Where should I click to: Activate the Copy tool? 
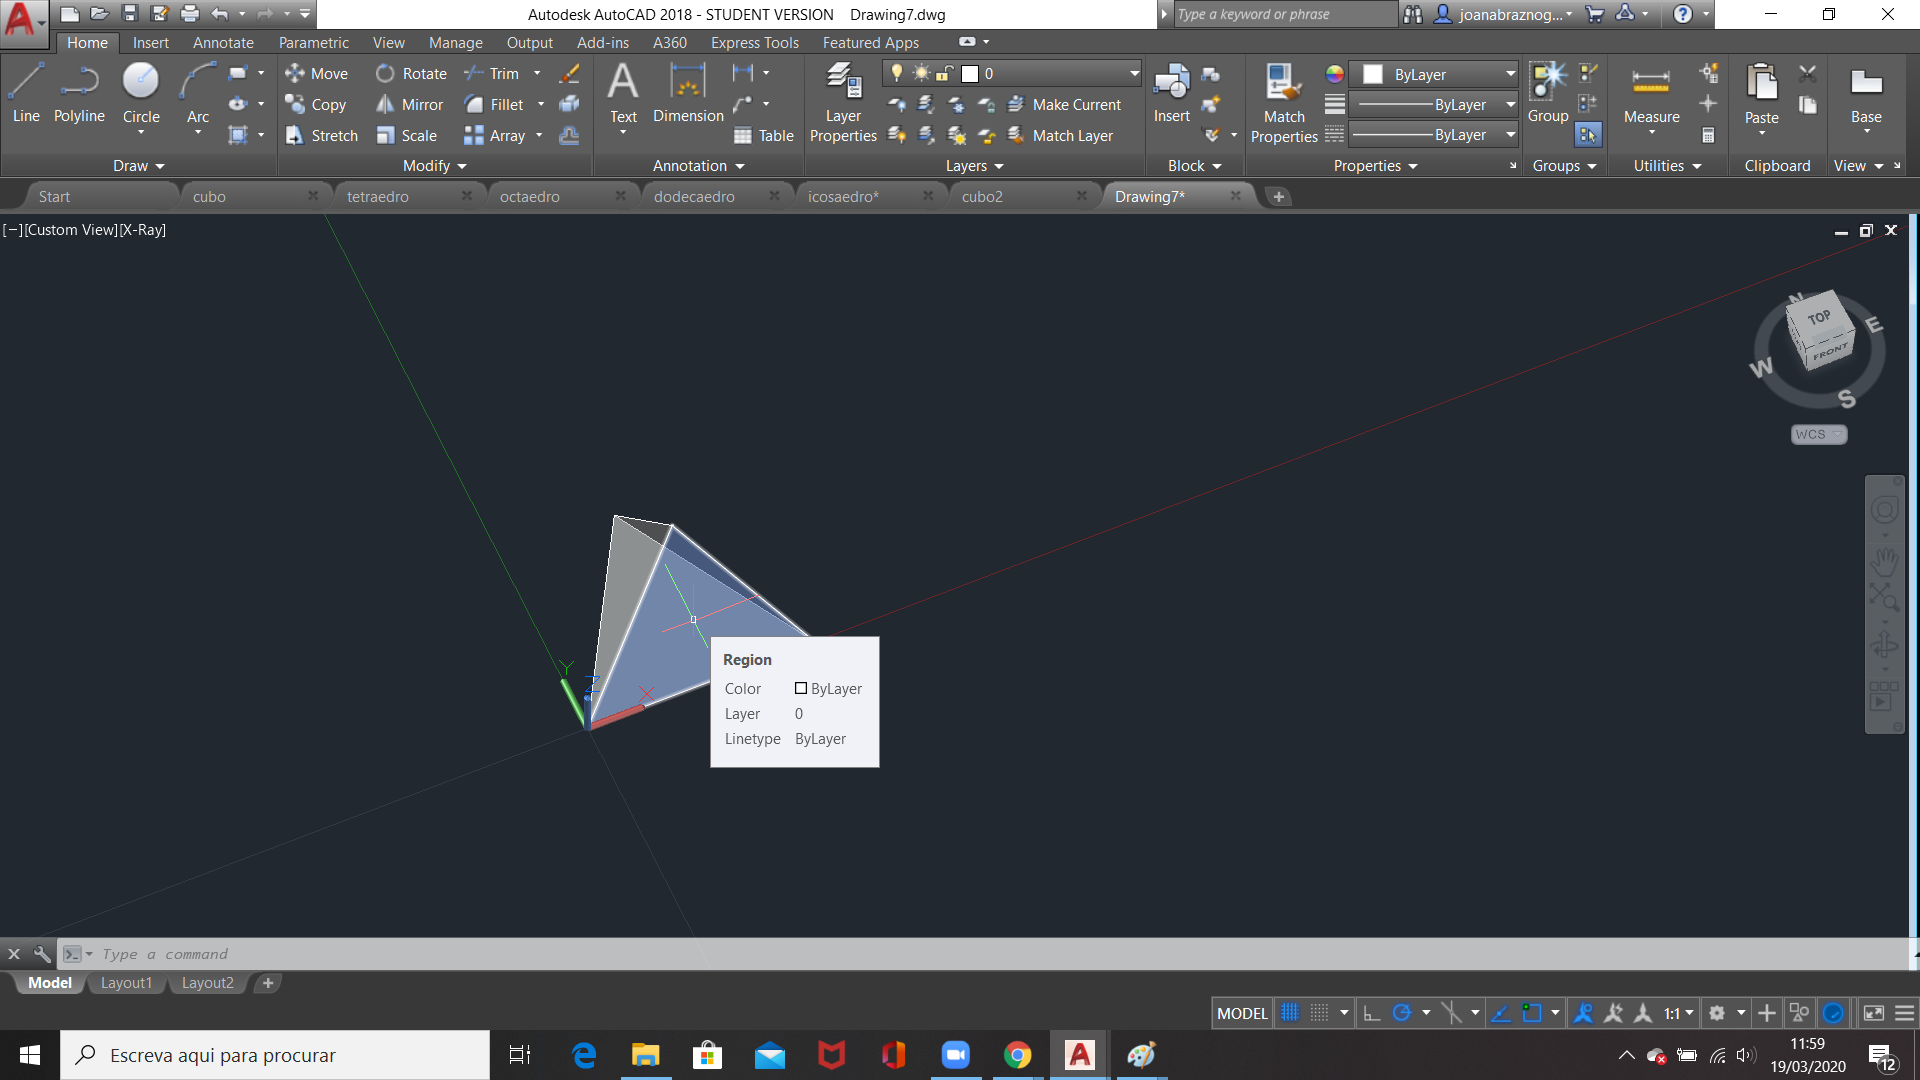[x=315, y=104]
